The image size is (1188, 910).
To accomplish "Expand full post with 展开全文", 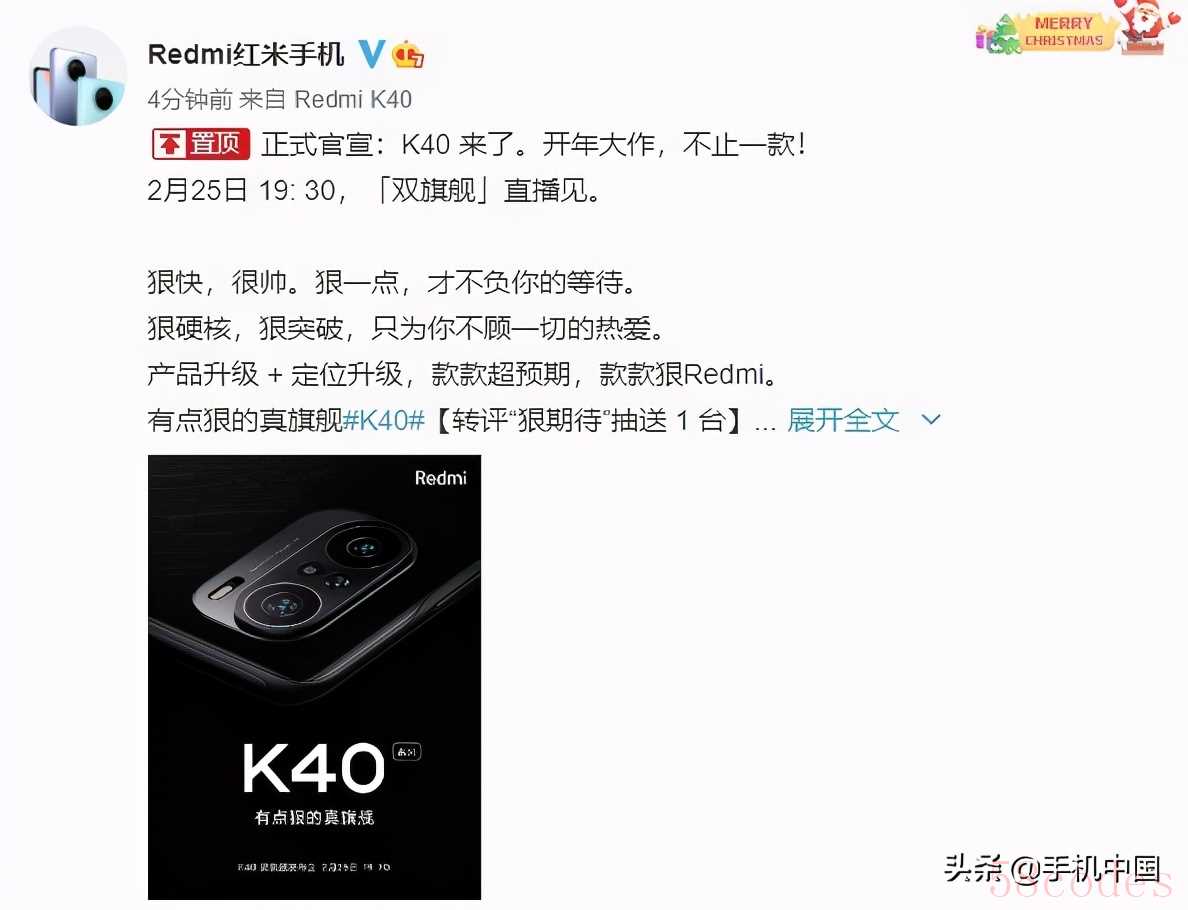I will coord(843,420).
